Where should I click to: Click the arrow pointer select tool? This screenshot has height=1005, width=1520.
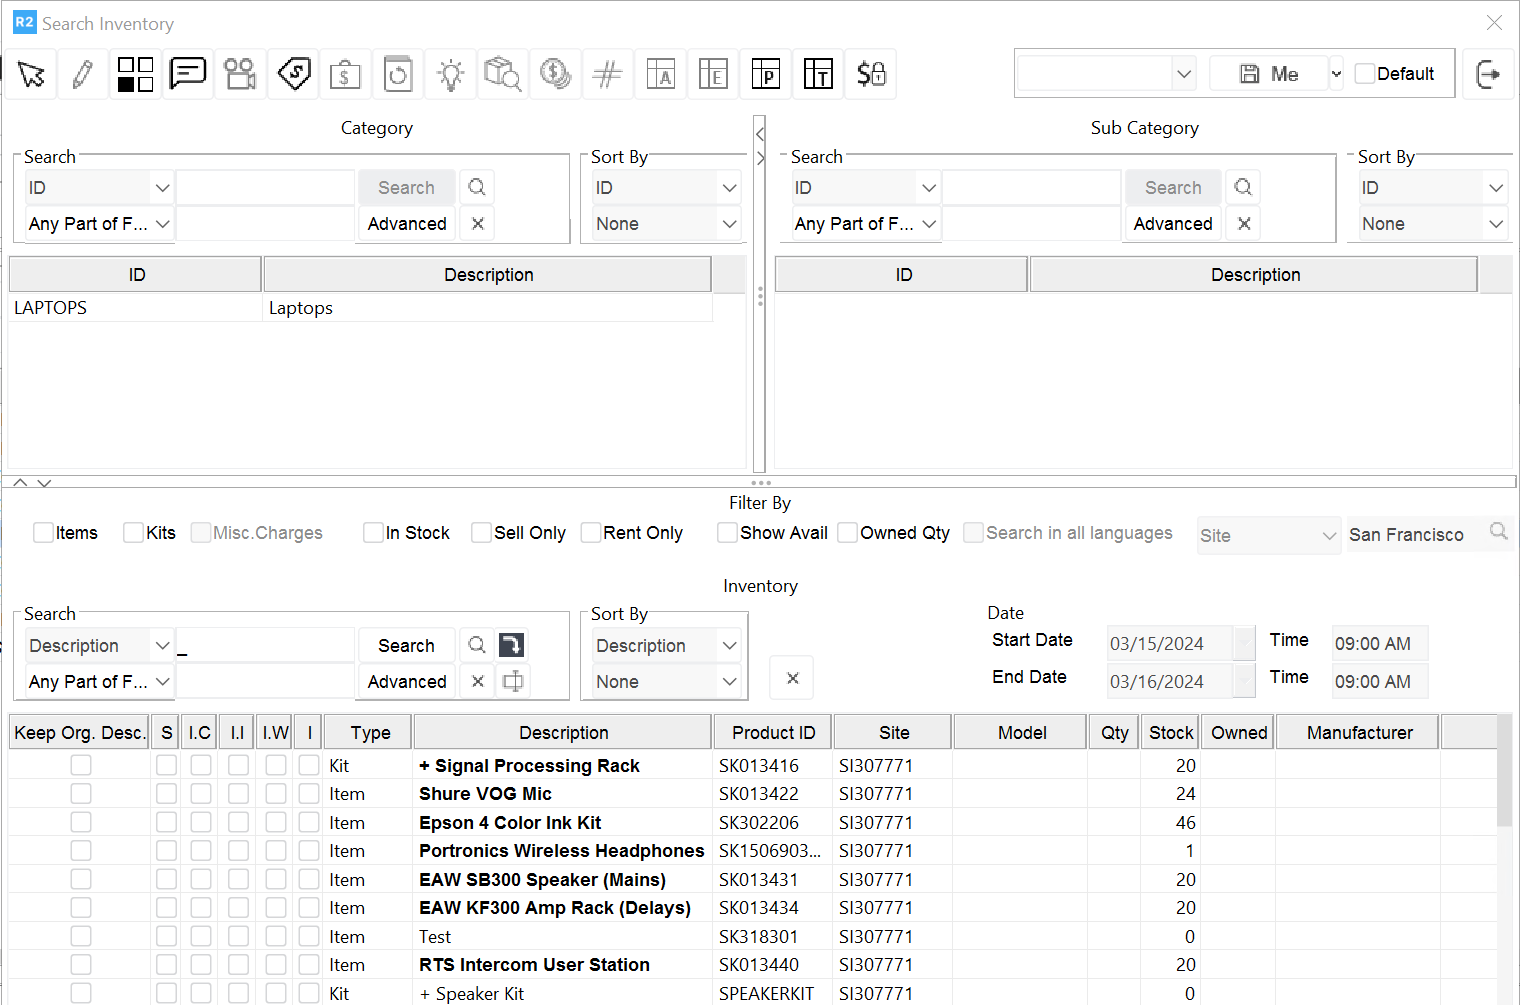tap(31, 74)
